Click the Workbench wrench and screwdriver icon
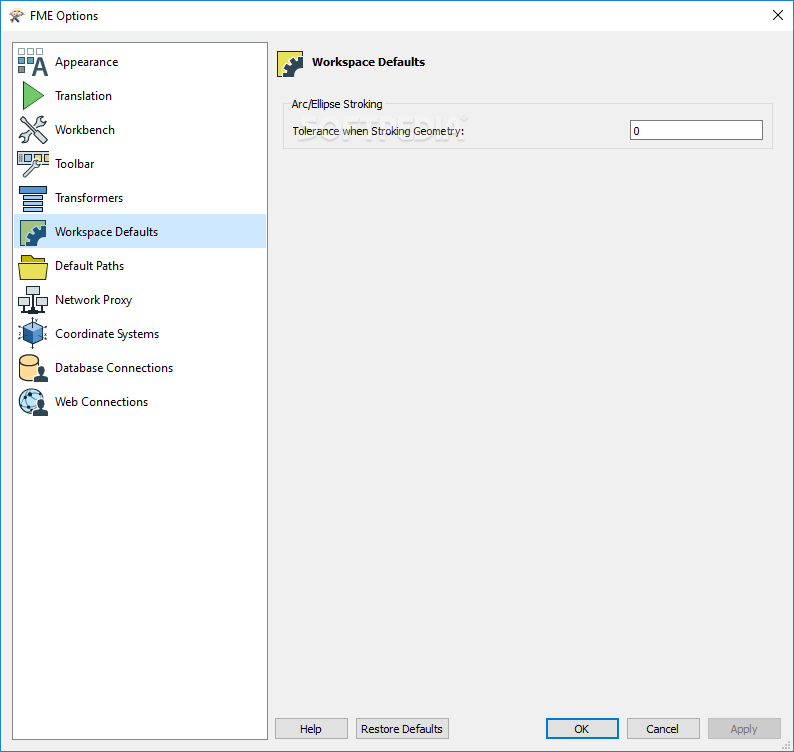Screen dimensions: 794x752 tap(33, 130)
